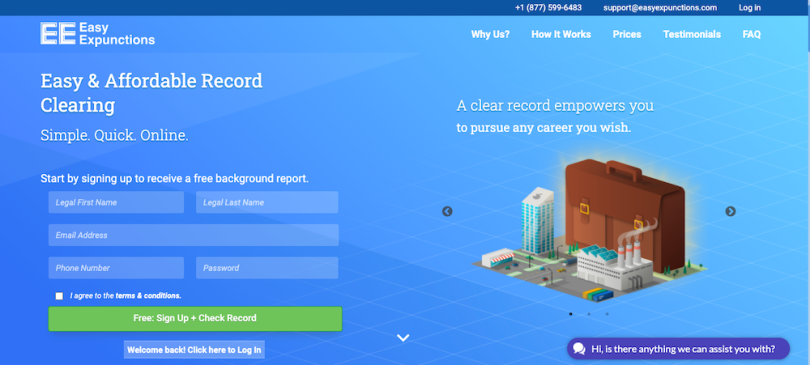
Task: Focus the Phone Number field
Action: [x=116, y=268]
